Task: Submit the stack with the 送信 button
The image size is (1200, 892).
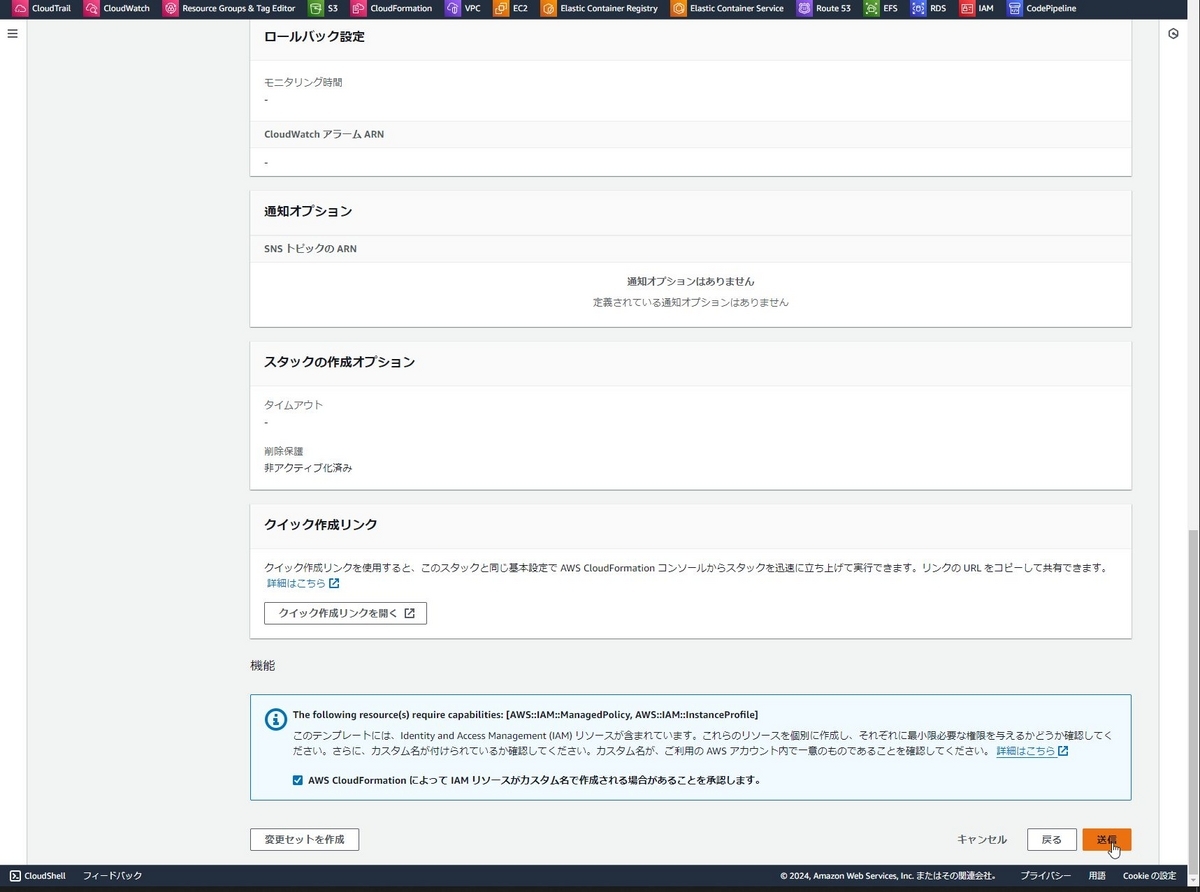Action: pyautogui.click(x=1106, y=839)
